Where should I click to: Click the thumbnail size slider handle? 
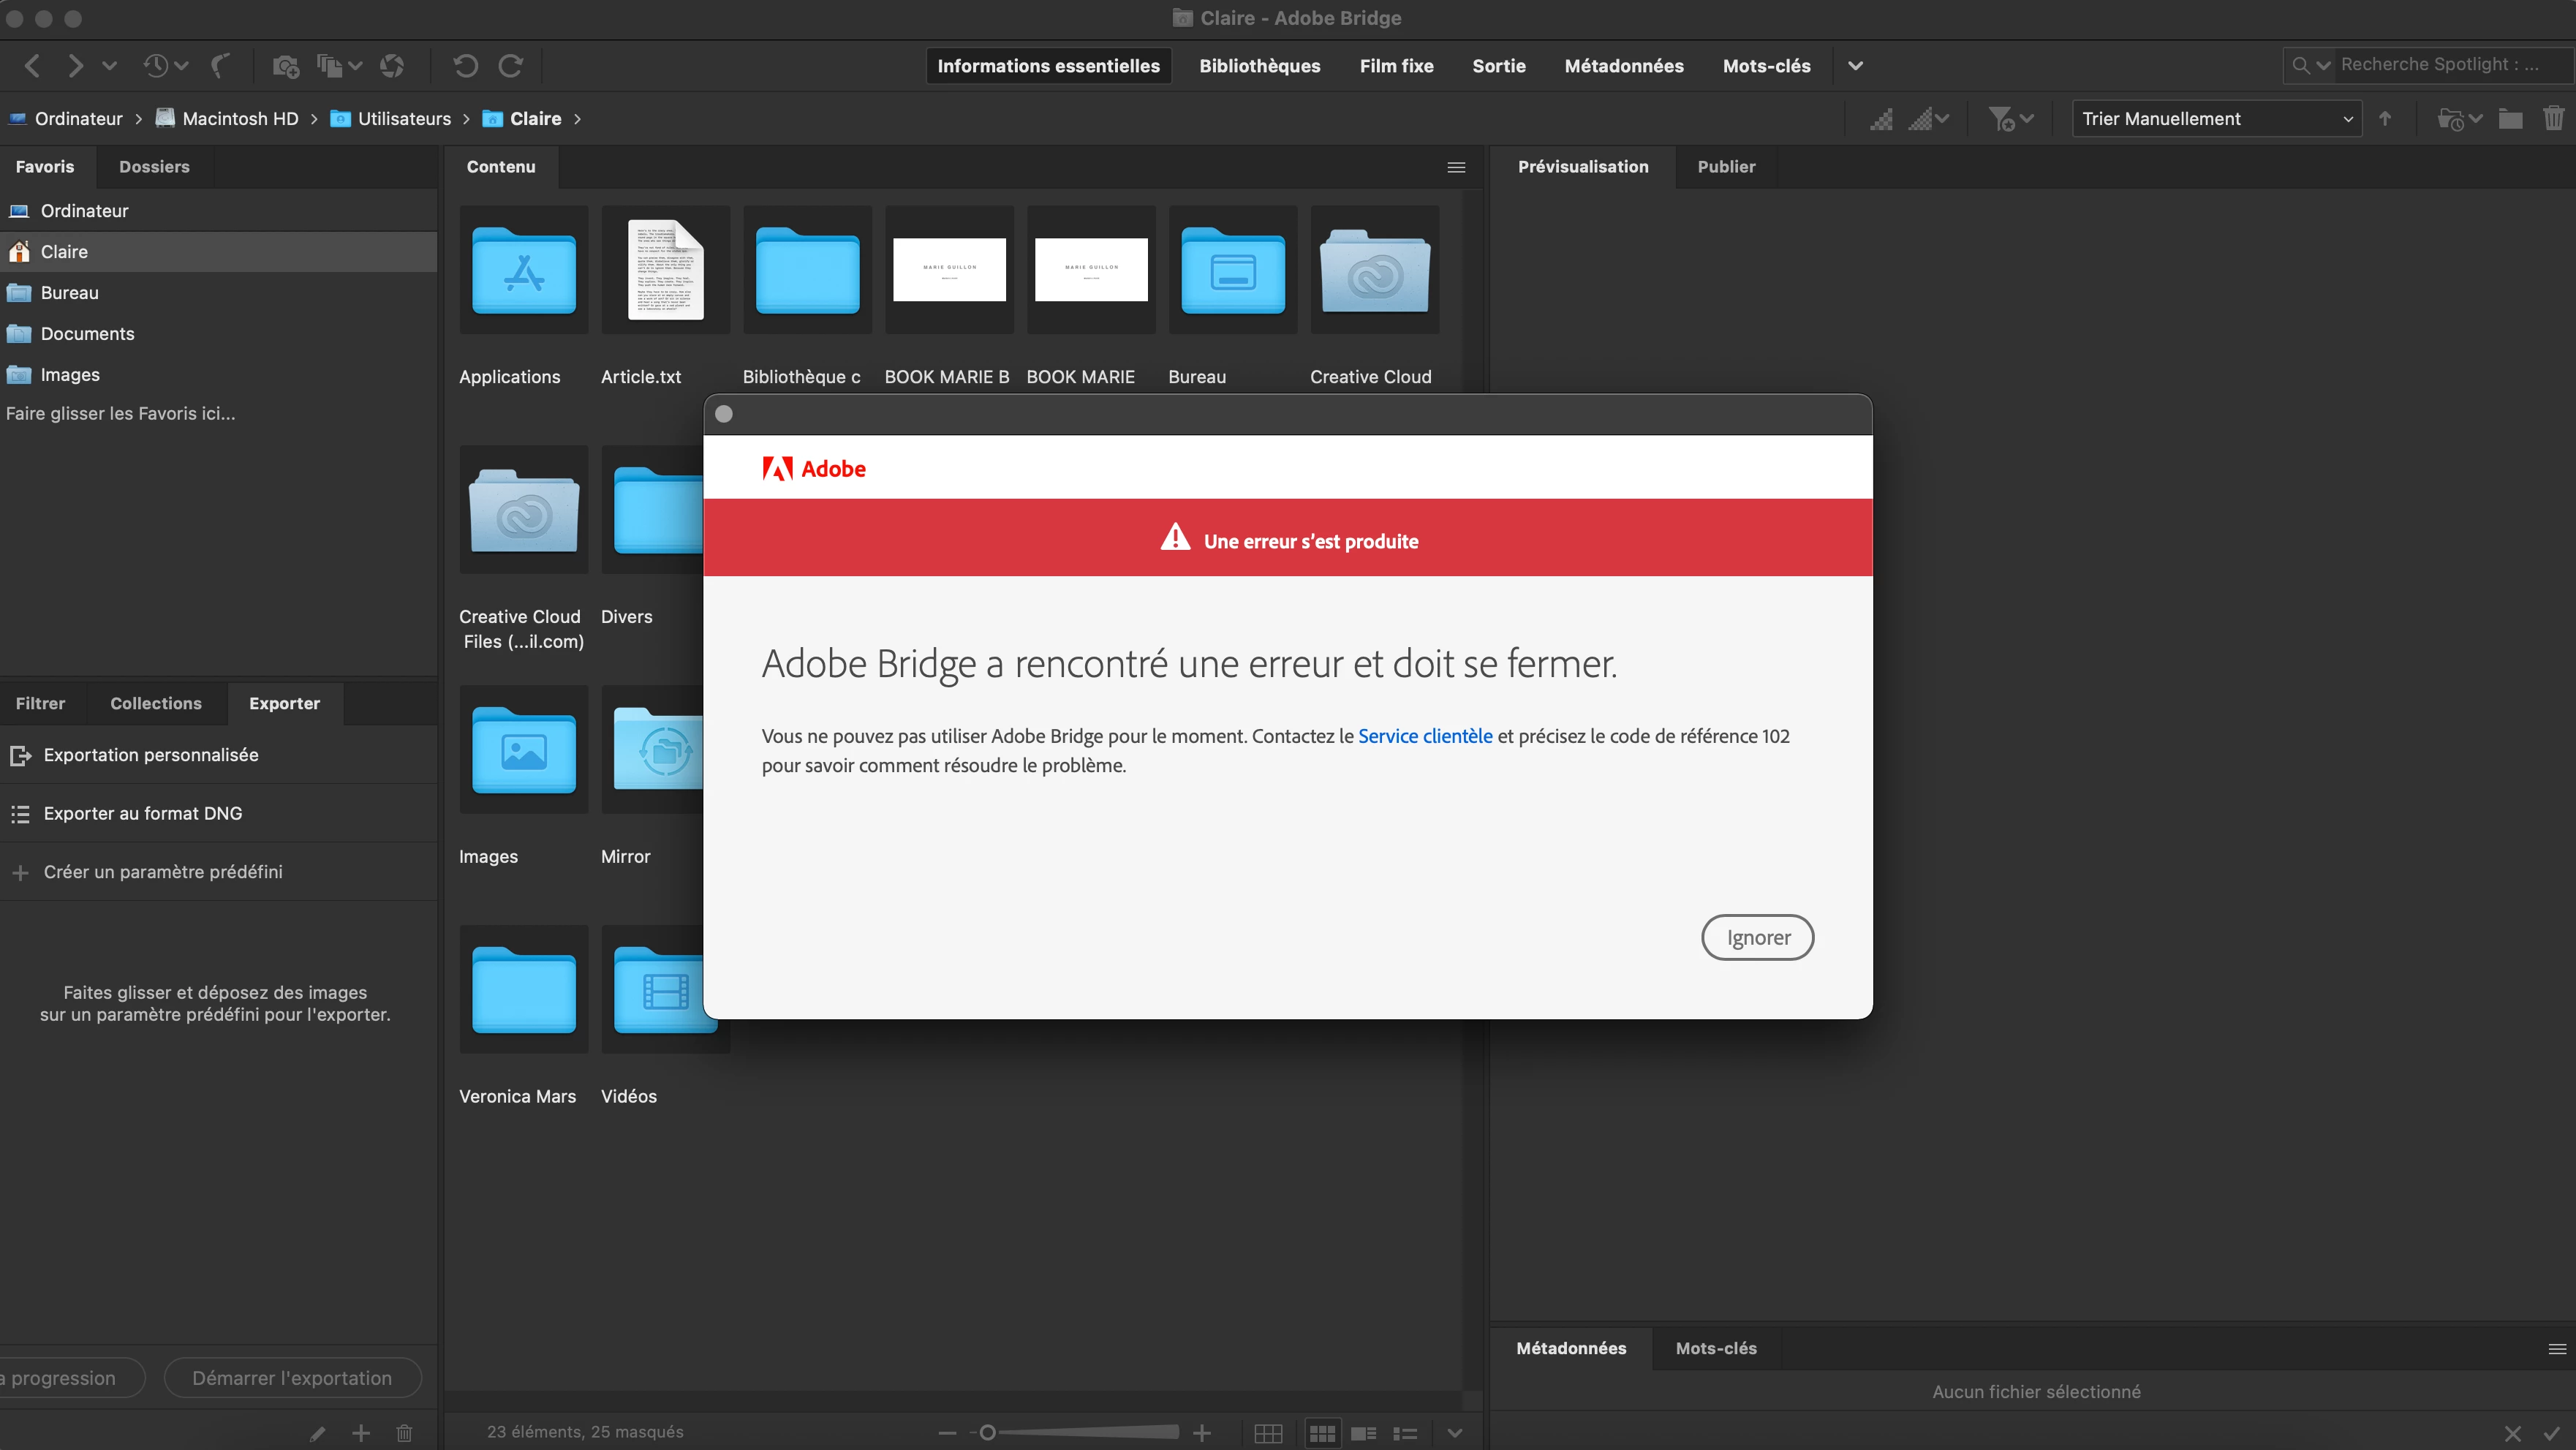(x=987, y=1433)
